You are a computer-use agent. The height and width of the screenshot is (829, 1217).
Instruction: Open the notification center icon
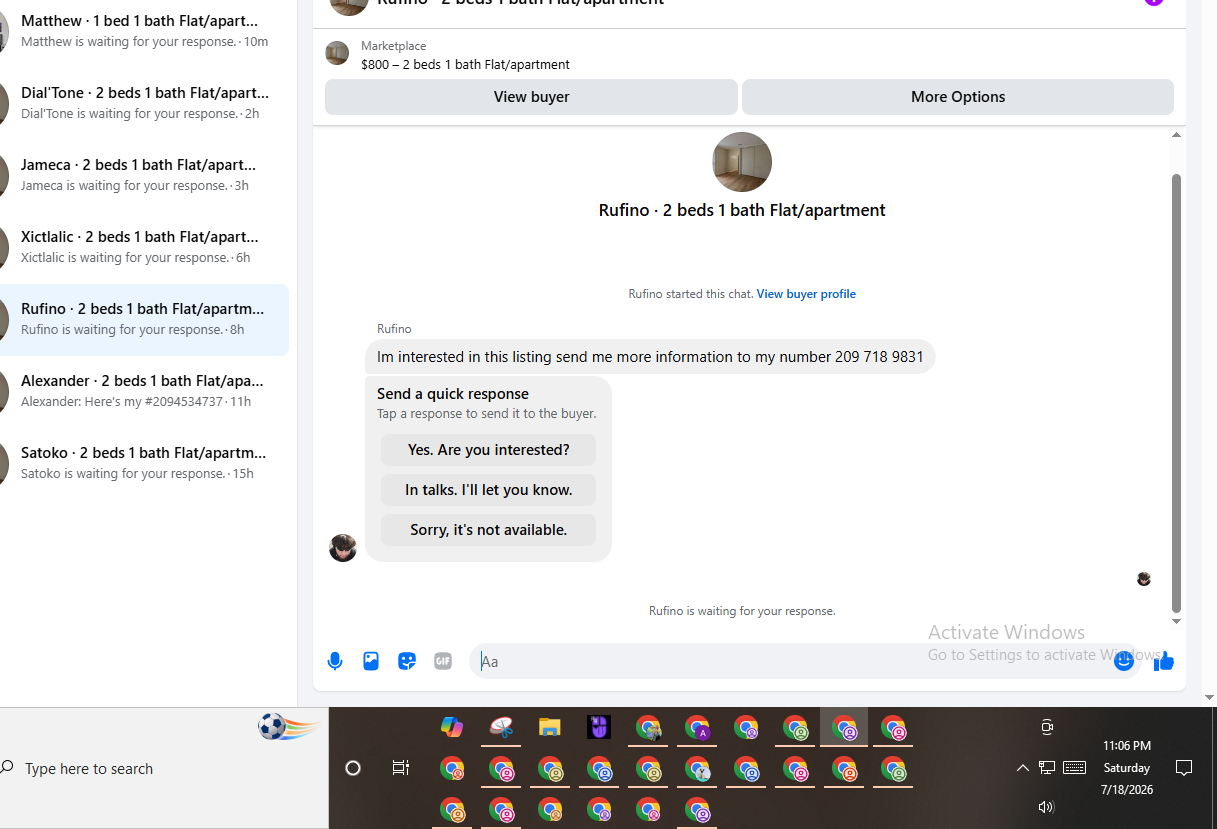point(1184,768)
